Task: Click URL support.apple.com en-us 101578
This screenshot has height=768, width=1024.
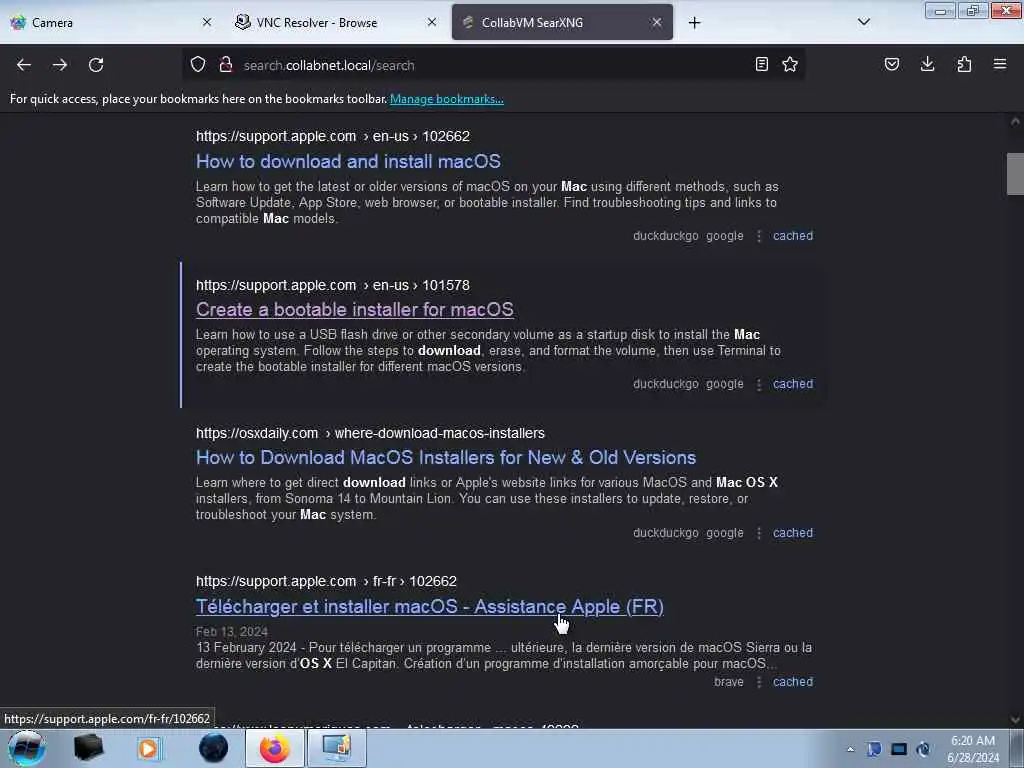Action: [x=332, y=285]
